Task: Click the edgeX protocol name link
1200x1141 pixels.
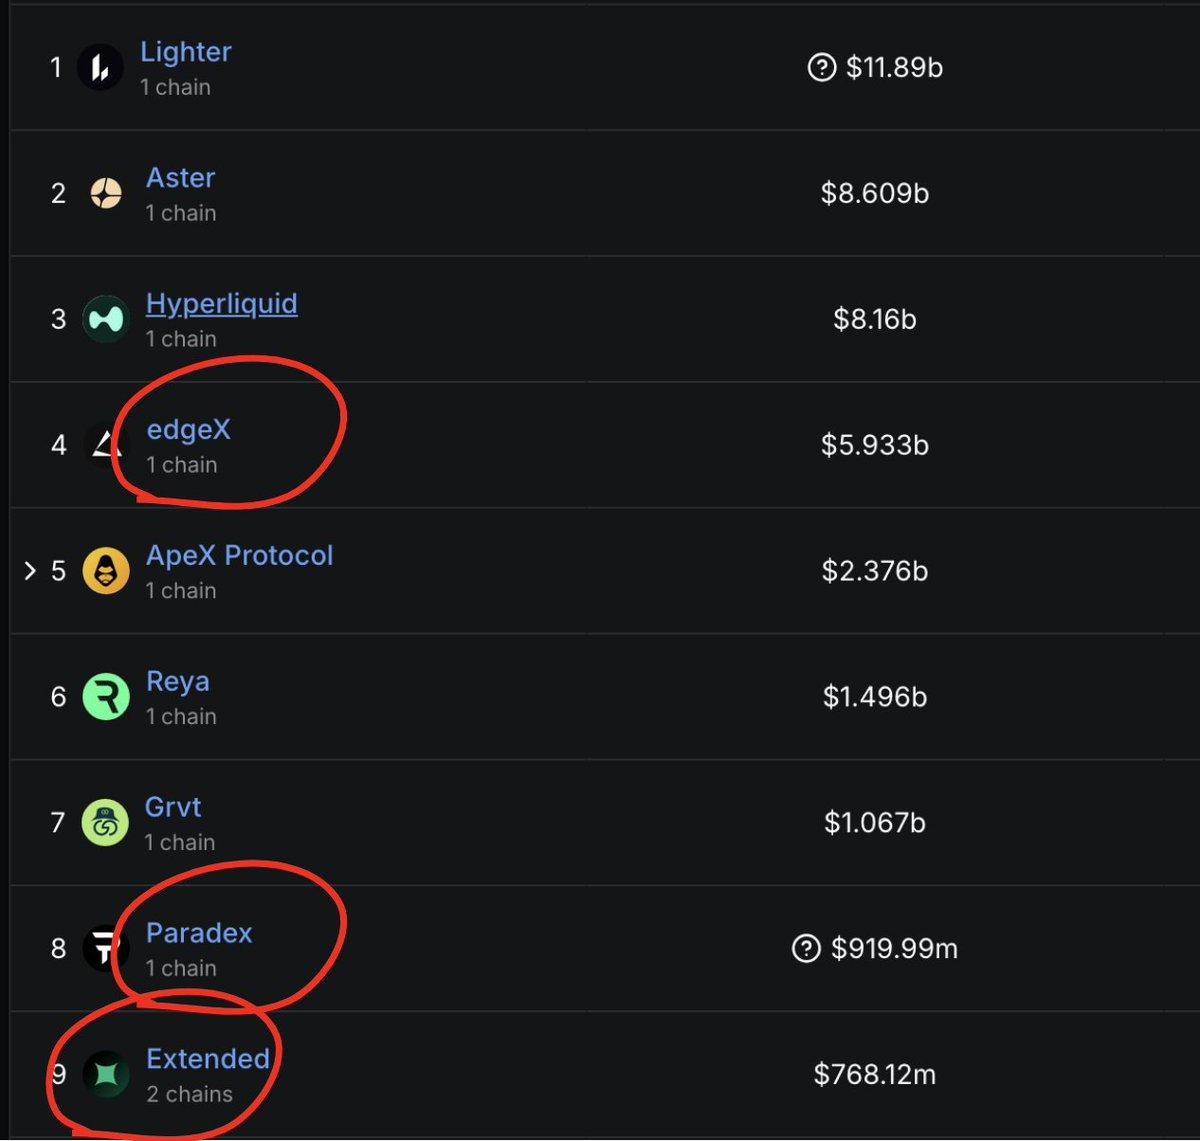Action: point(189,430)
